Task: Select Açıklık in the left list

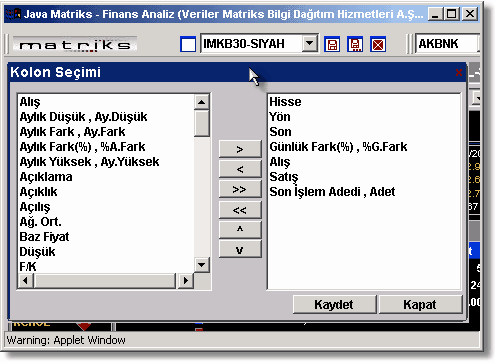Action: 38,192
